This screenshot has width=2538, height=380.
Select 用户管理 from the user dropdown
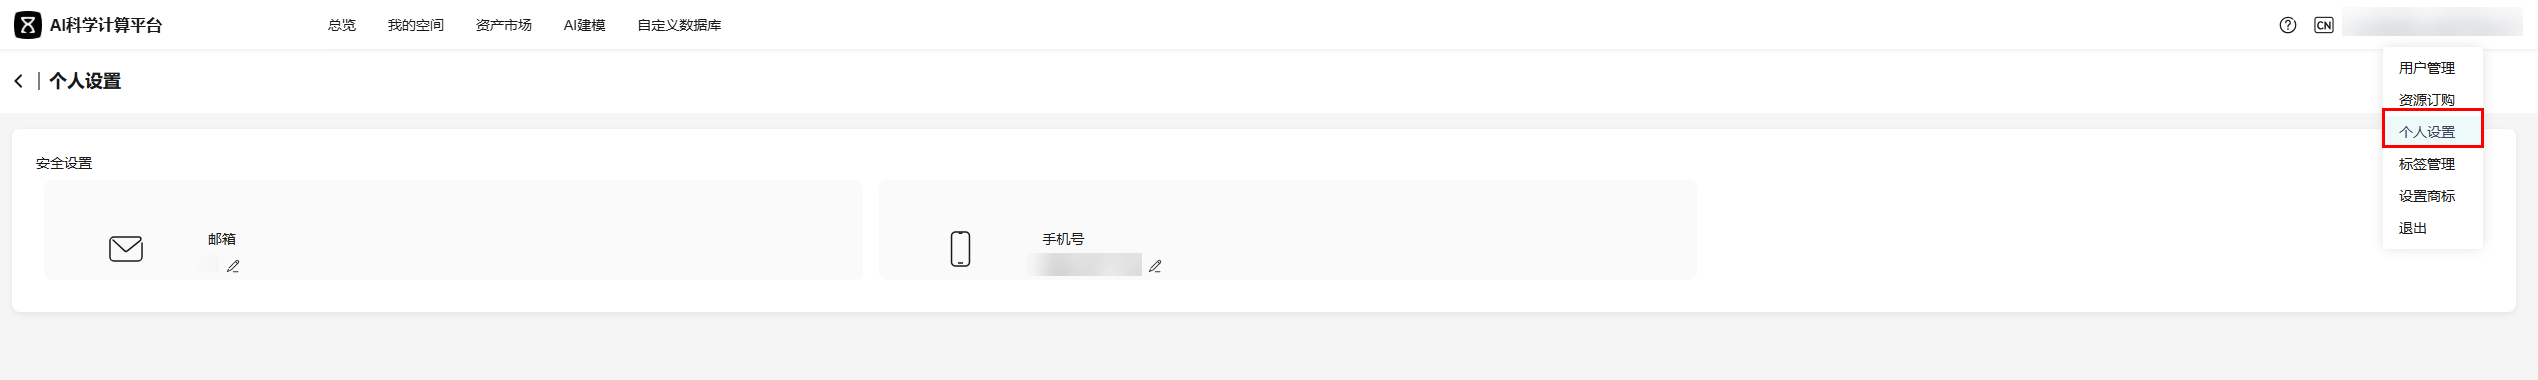[2426, 68]
